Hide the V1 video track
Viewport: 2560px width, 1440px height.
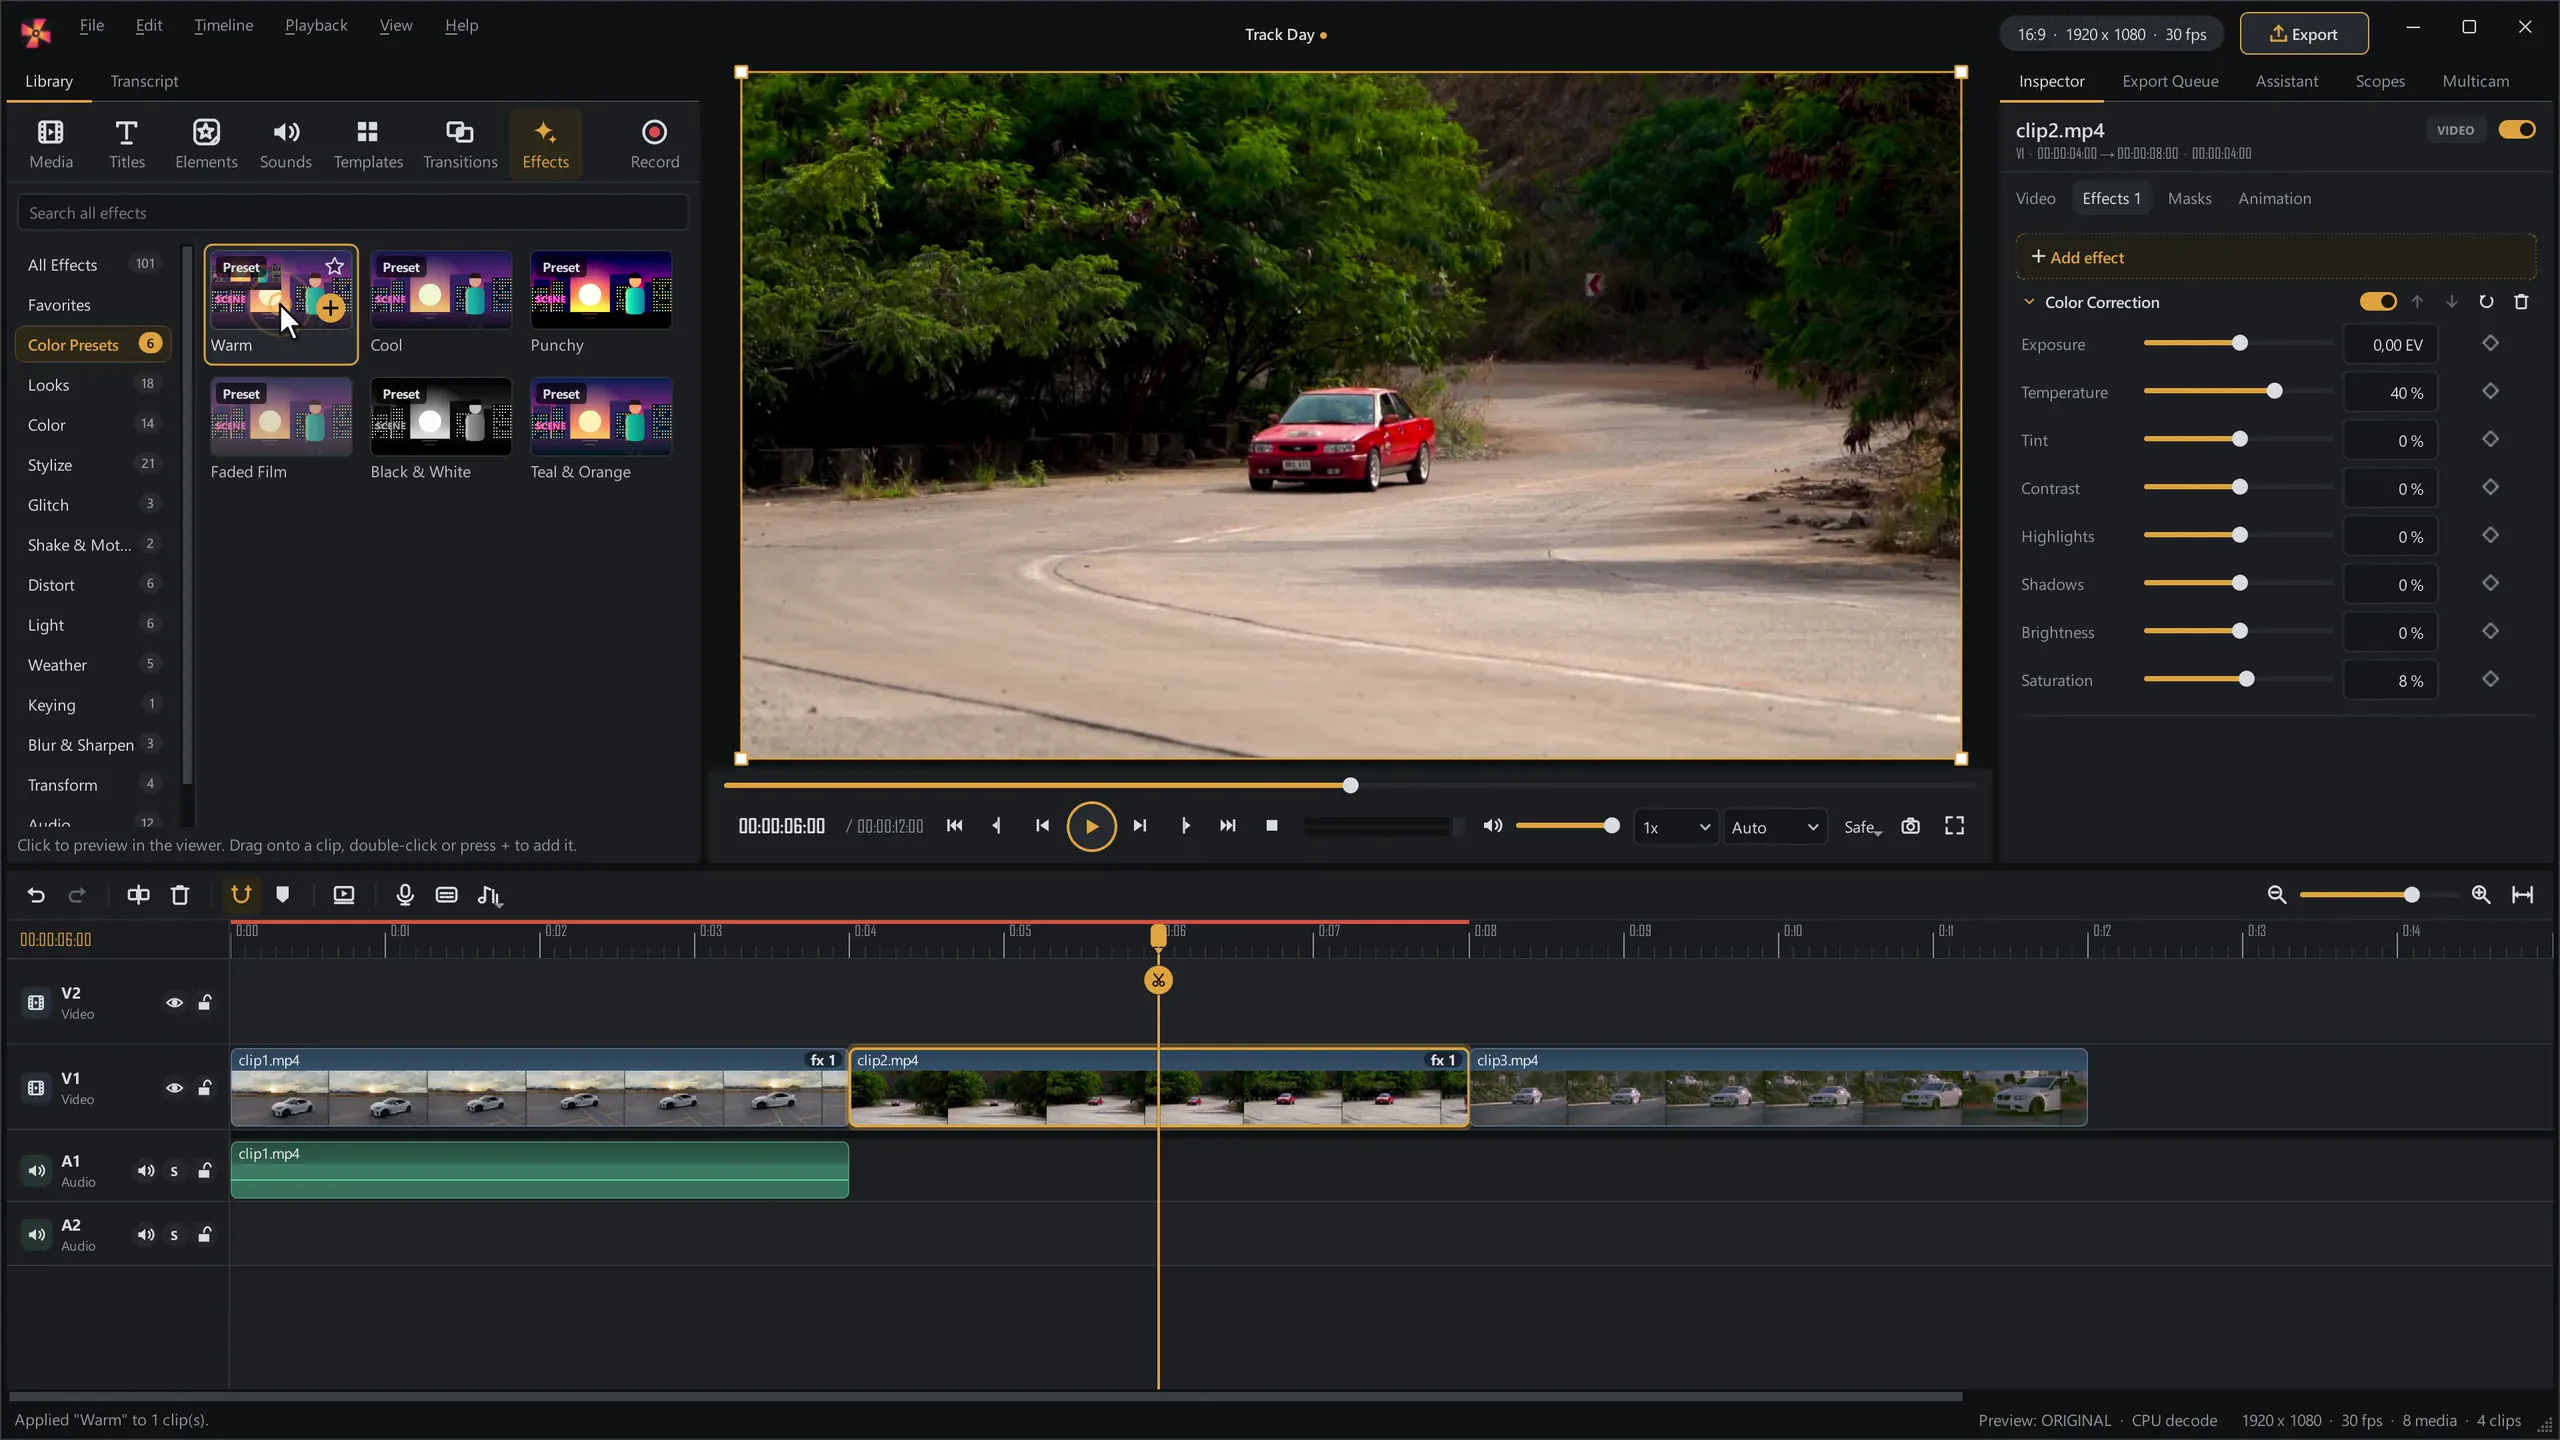coord(174,1088)
